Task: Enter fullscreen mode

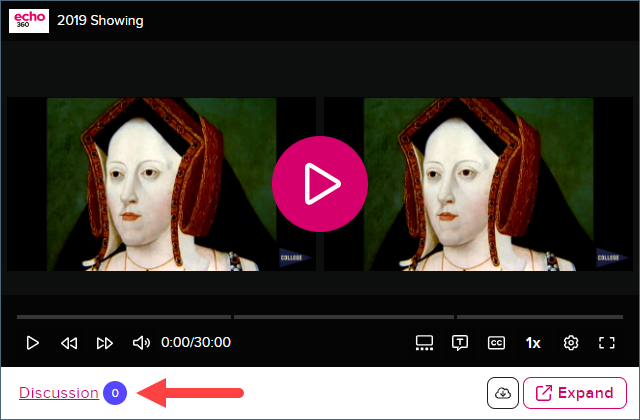Action: (607, 343)
